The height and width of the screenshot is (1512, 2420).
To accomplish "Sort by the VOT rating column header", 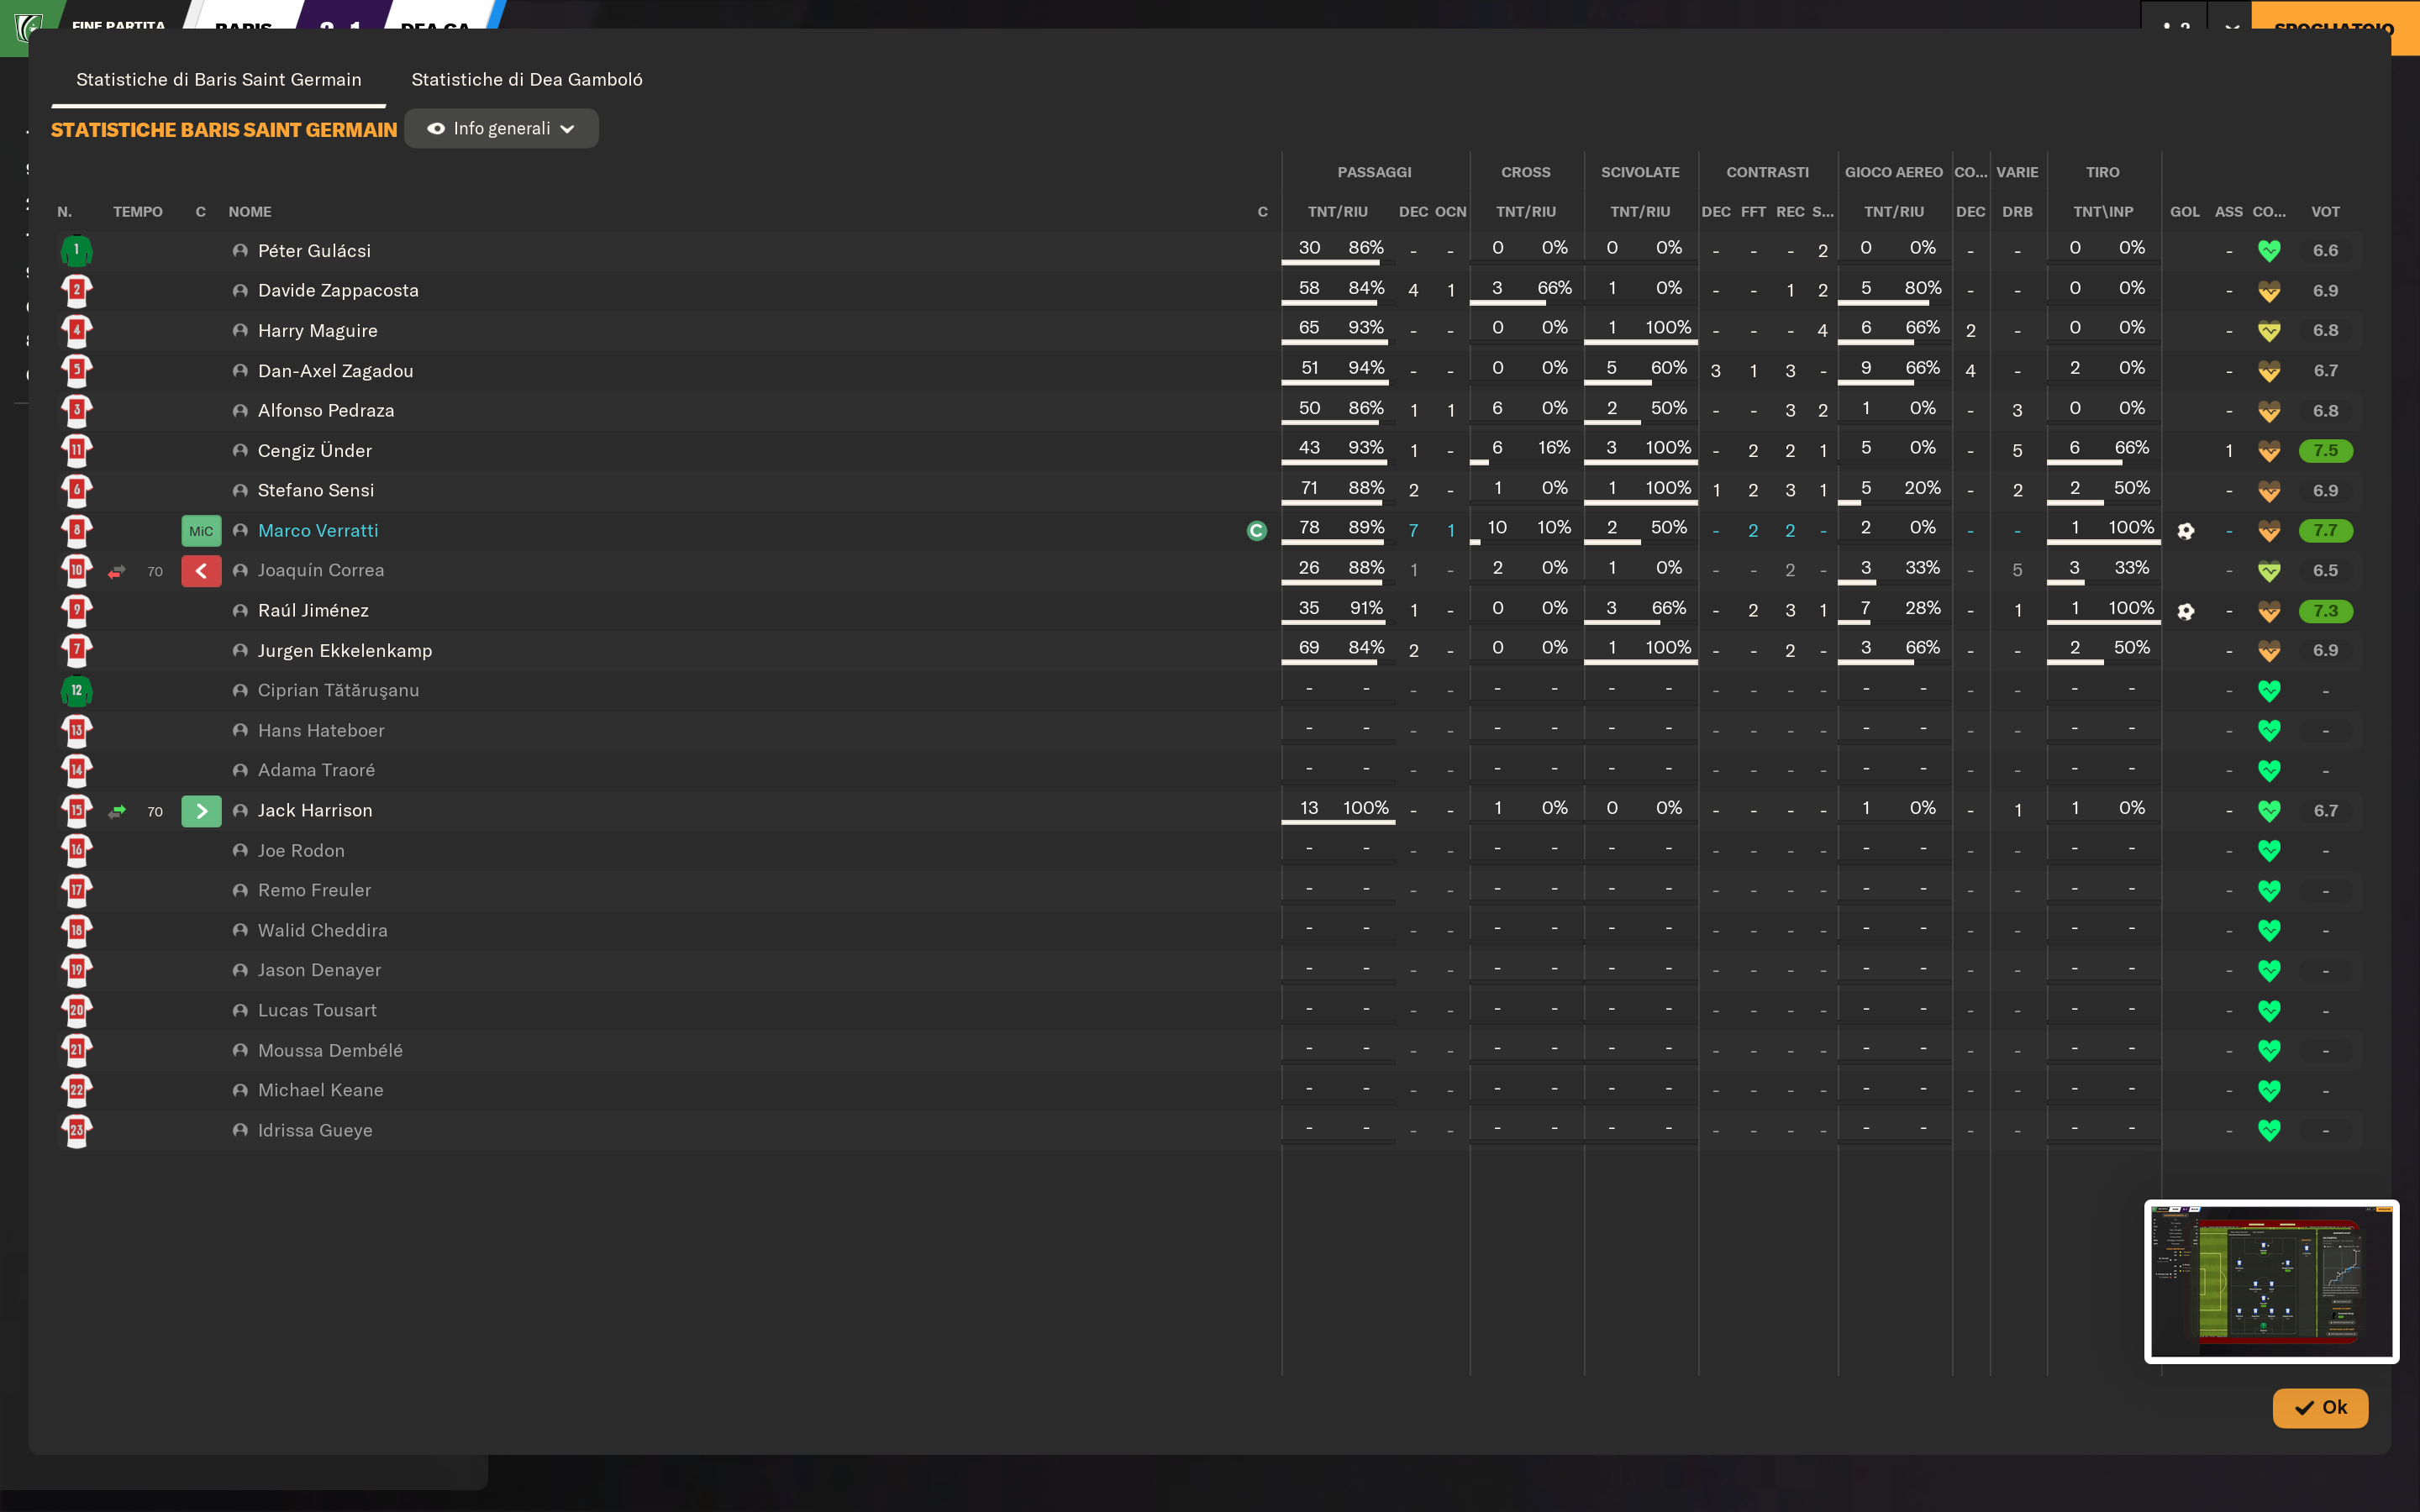I will (x=2325, y=212).
